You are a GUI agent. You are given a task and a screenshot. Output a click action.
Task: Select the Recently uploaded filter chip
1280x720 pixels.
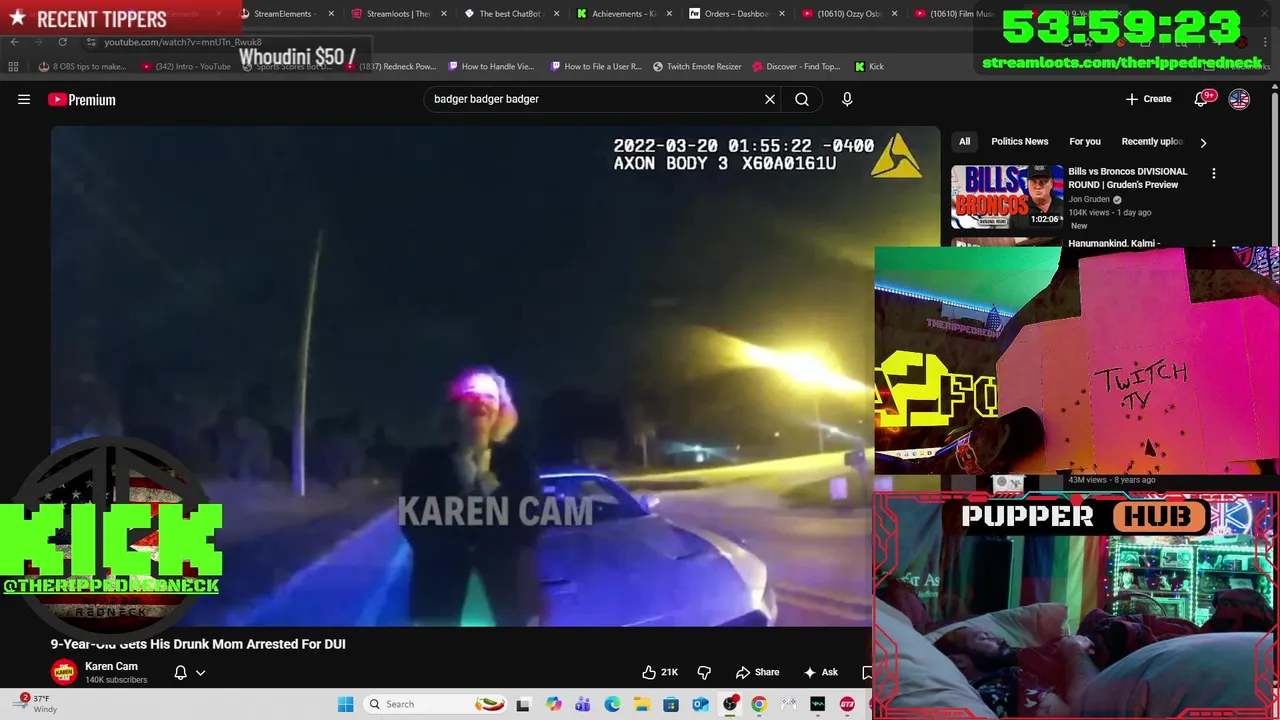click(x=1152, y=142)
